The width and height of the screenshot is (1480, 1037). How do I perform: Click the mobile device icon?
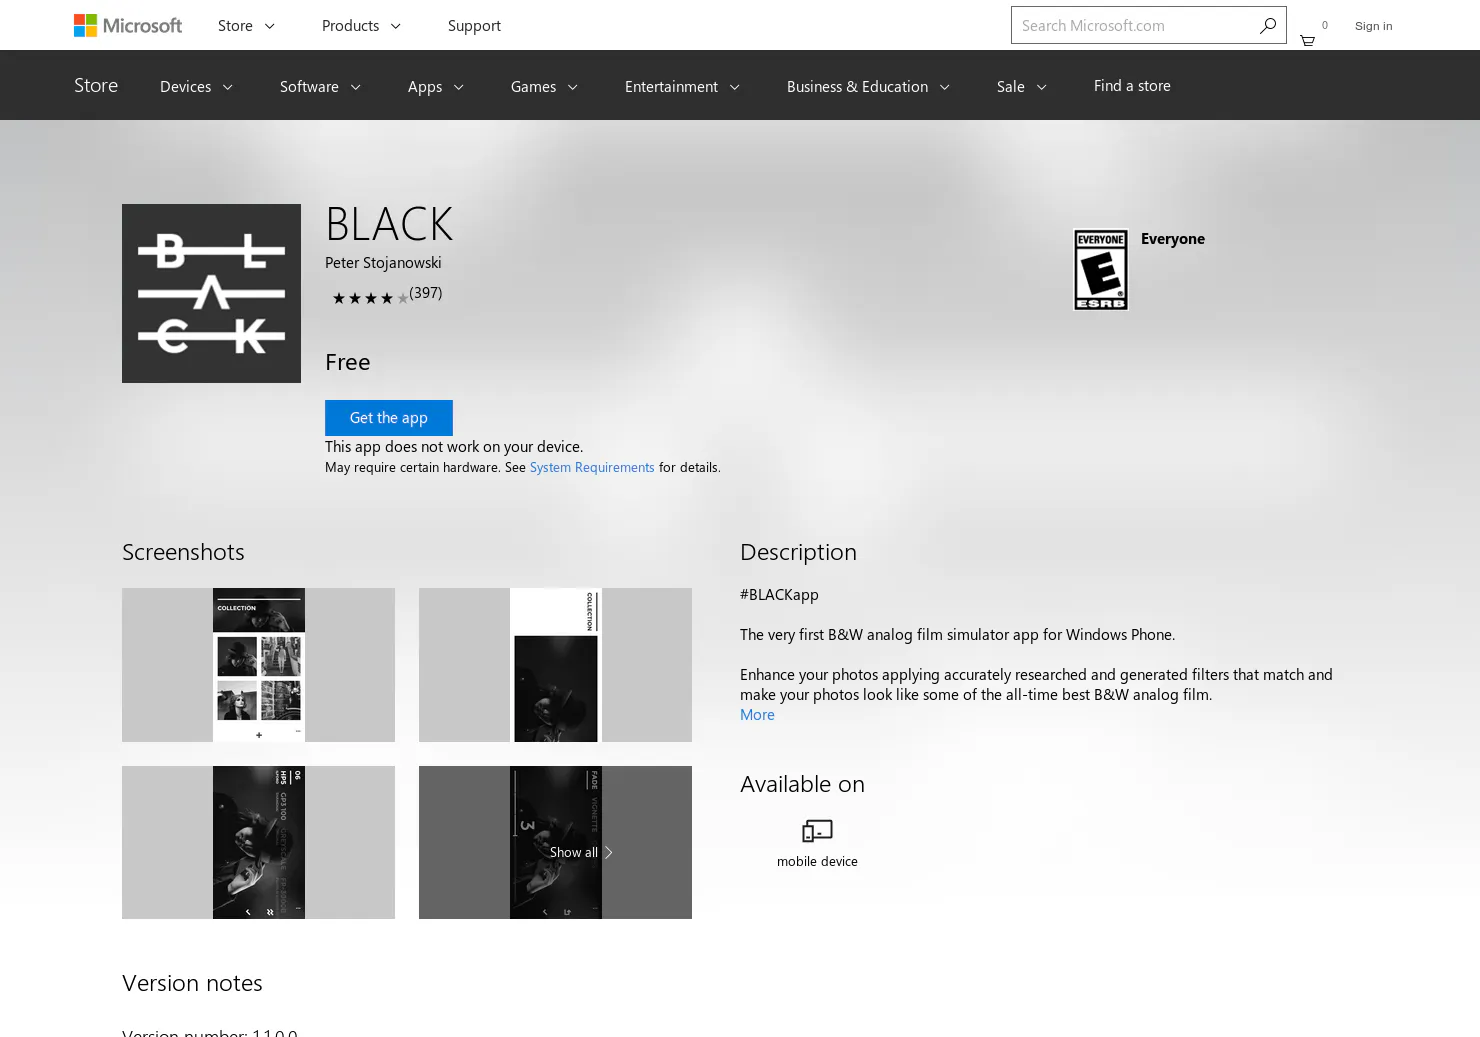tap(817, 831)
